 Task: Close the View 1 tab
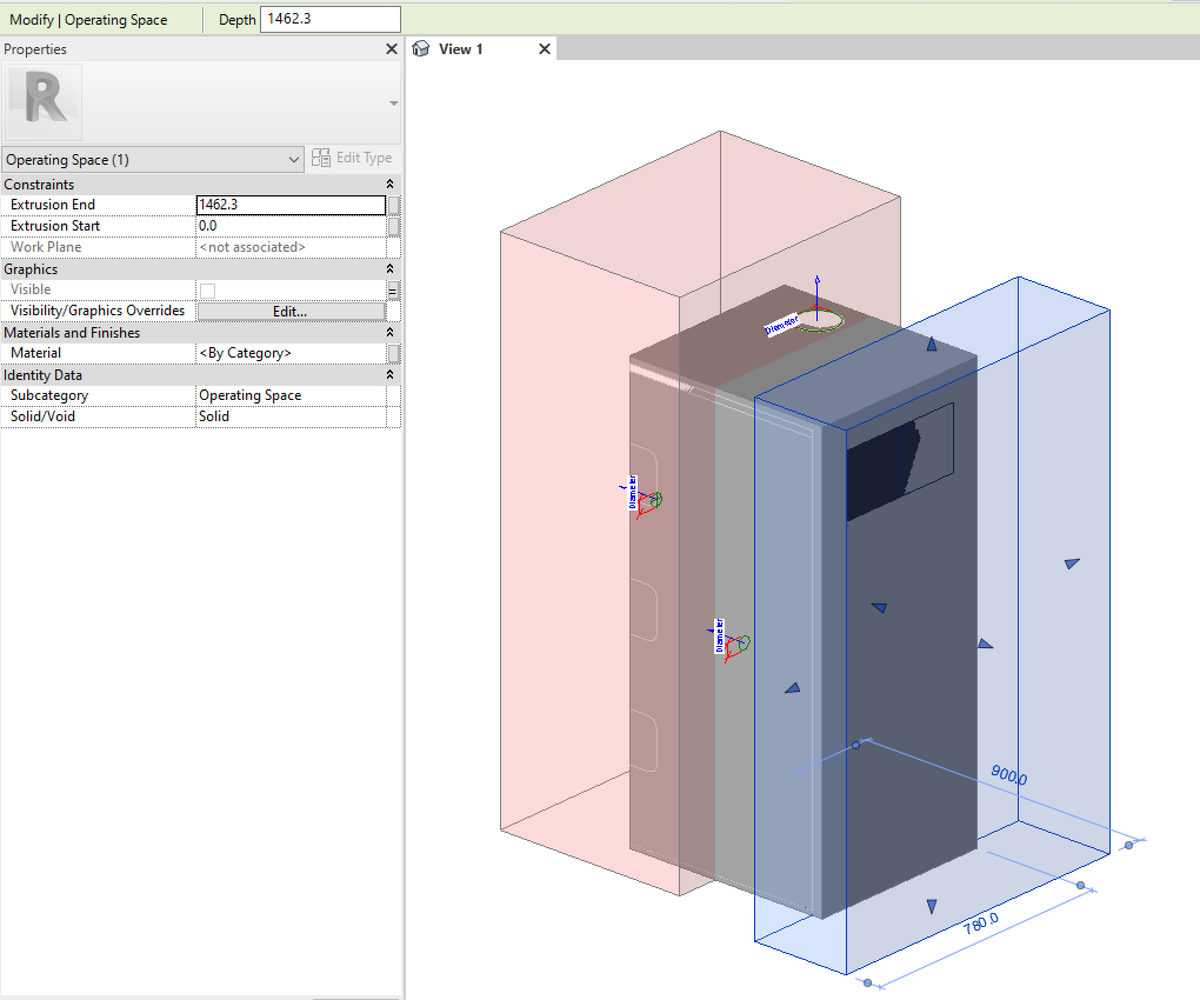[x=544, y=49]
